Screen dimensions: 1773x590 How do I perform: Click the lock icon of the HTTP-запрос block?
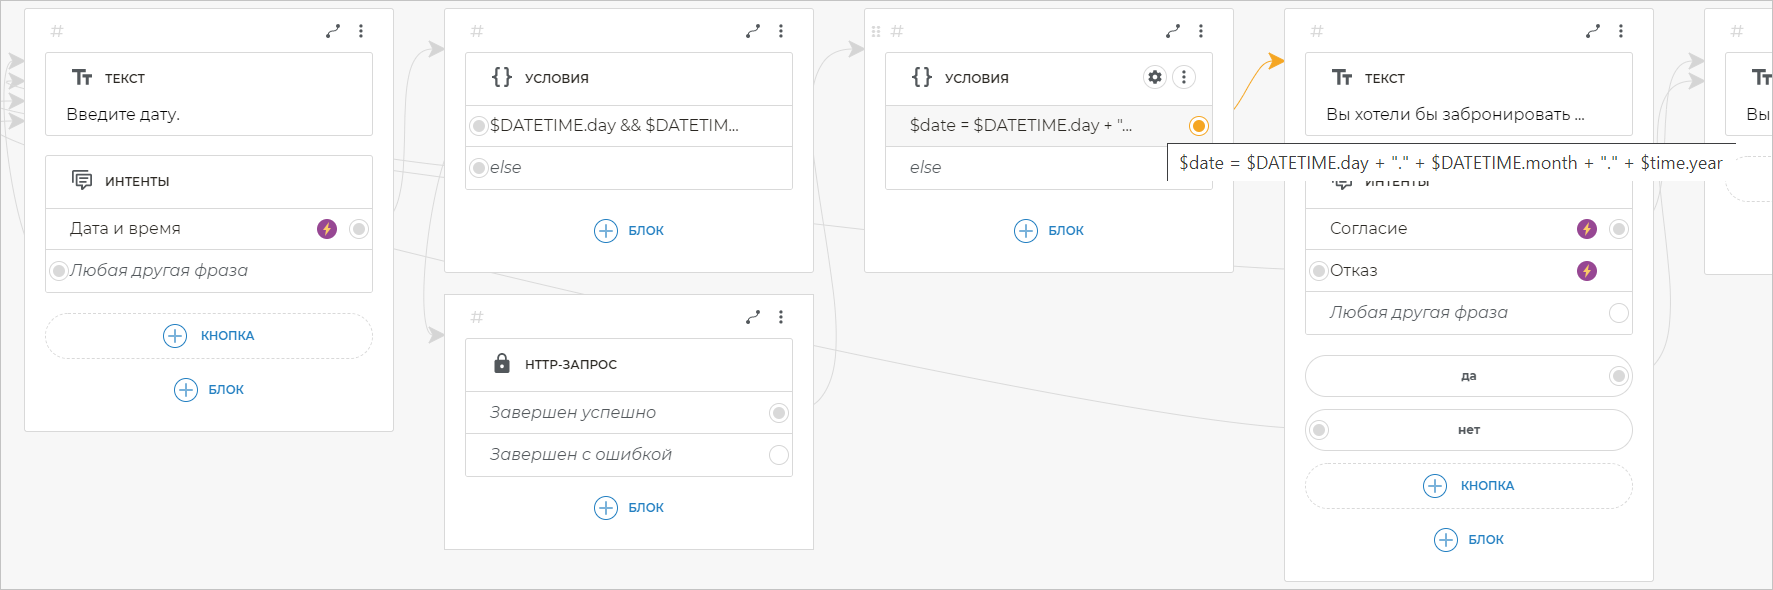pos(502,363)
